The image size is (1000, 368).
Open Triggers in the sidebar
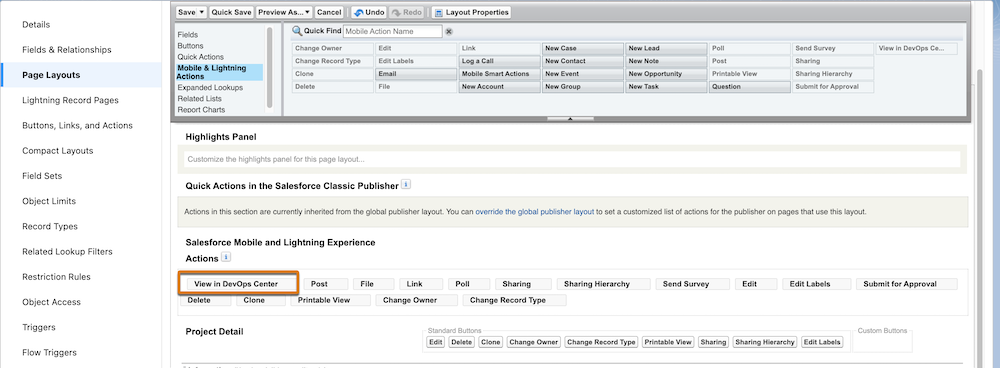coord(39,327)
